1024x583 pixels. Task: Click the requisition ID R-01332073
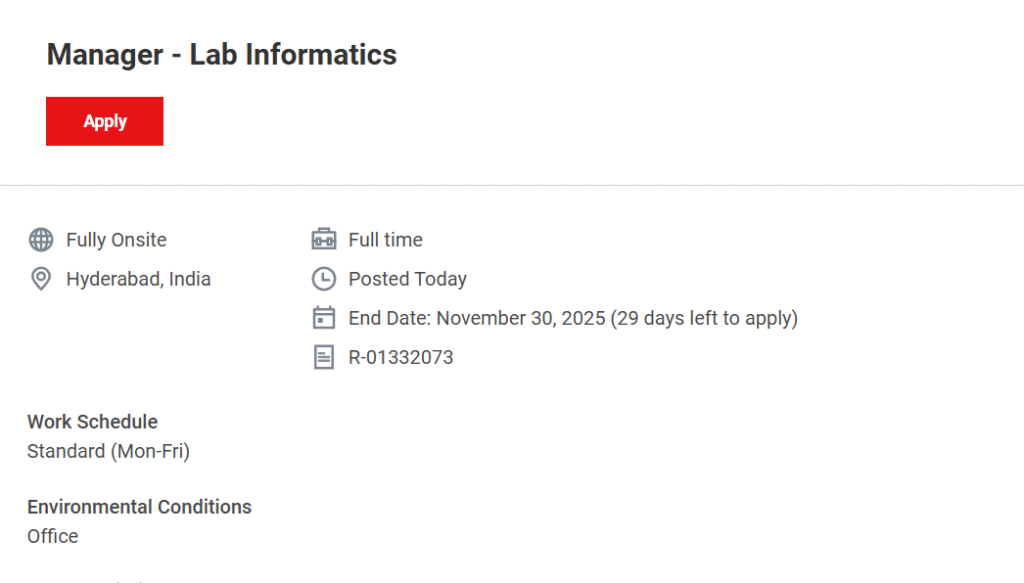(400, 357)
